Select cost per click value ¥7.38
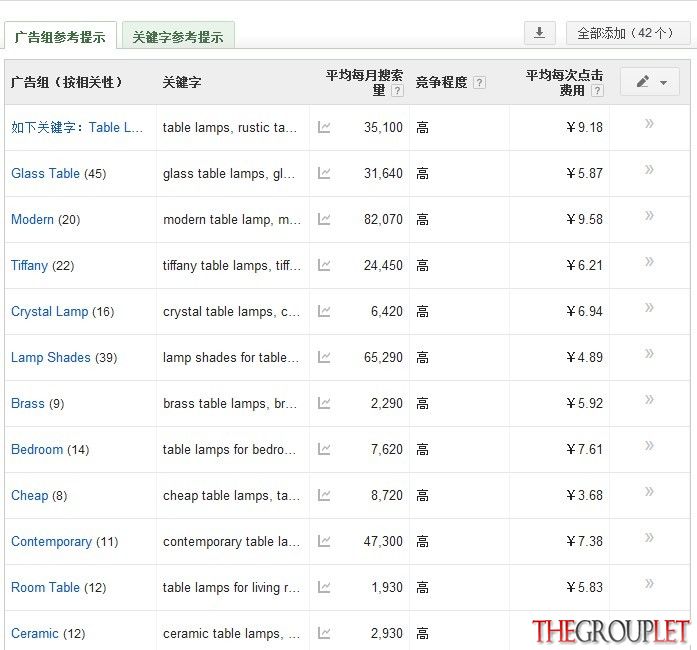This screenshot has height=650, width=697. tap(585, 541)
